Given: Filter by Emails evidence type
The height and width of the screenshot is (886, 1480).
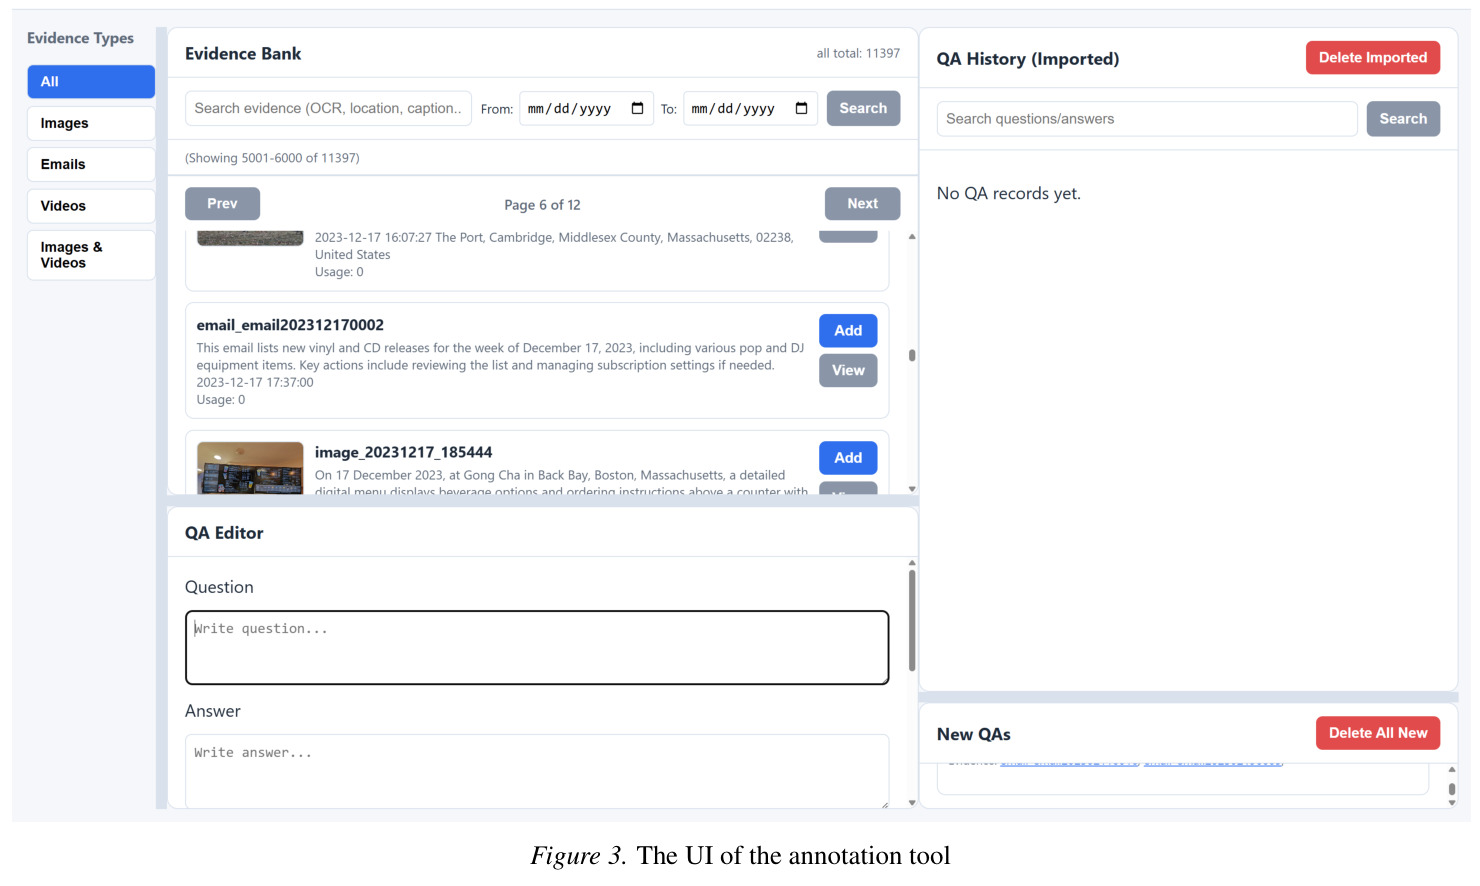Looking at the screenshot, I should click(x=91, y=164).
